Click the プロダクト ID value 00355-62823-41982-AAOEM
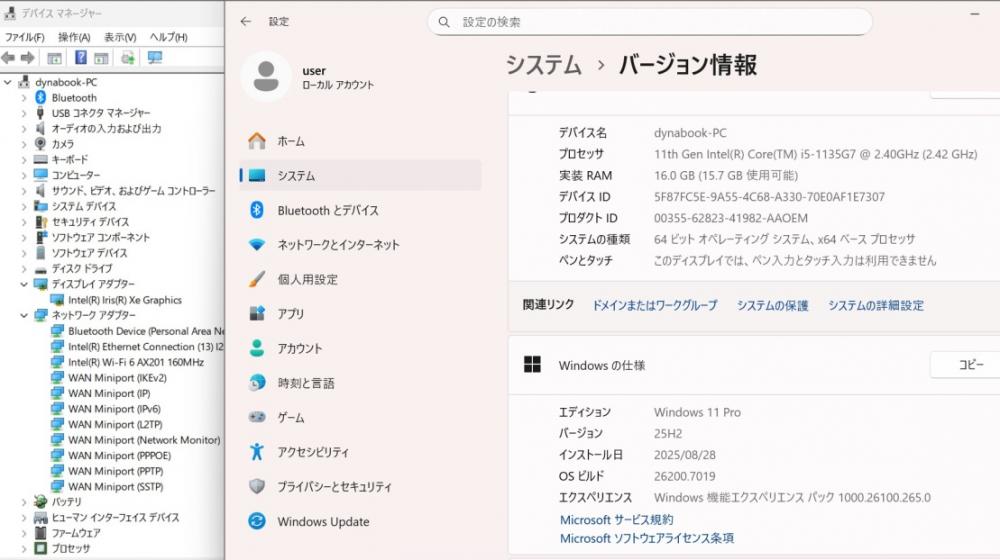1000x560 pixels. (x=730, y=218)
